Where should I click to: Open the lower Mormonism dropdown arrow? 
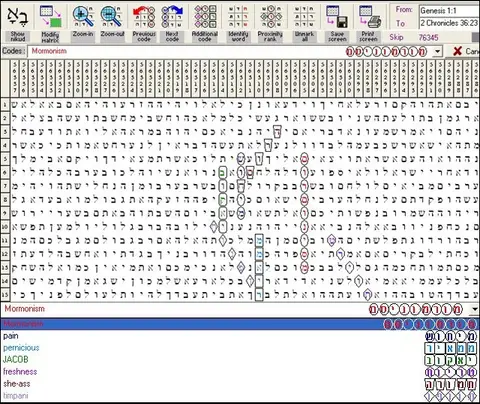click(475, 310)
